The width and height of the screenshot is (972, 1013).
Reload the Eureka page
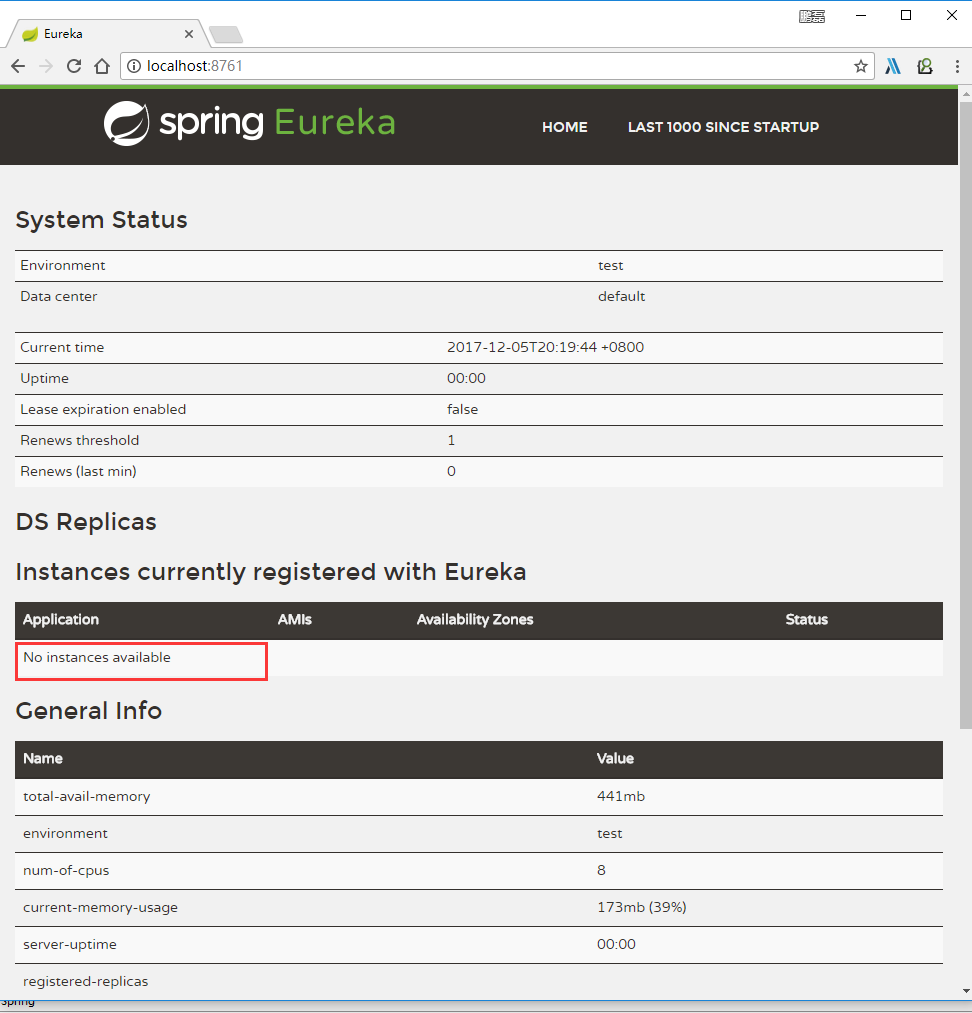pos(74,66)
